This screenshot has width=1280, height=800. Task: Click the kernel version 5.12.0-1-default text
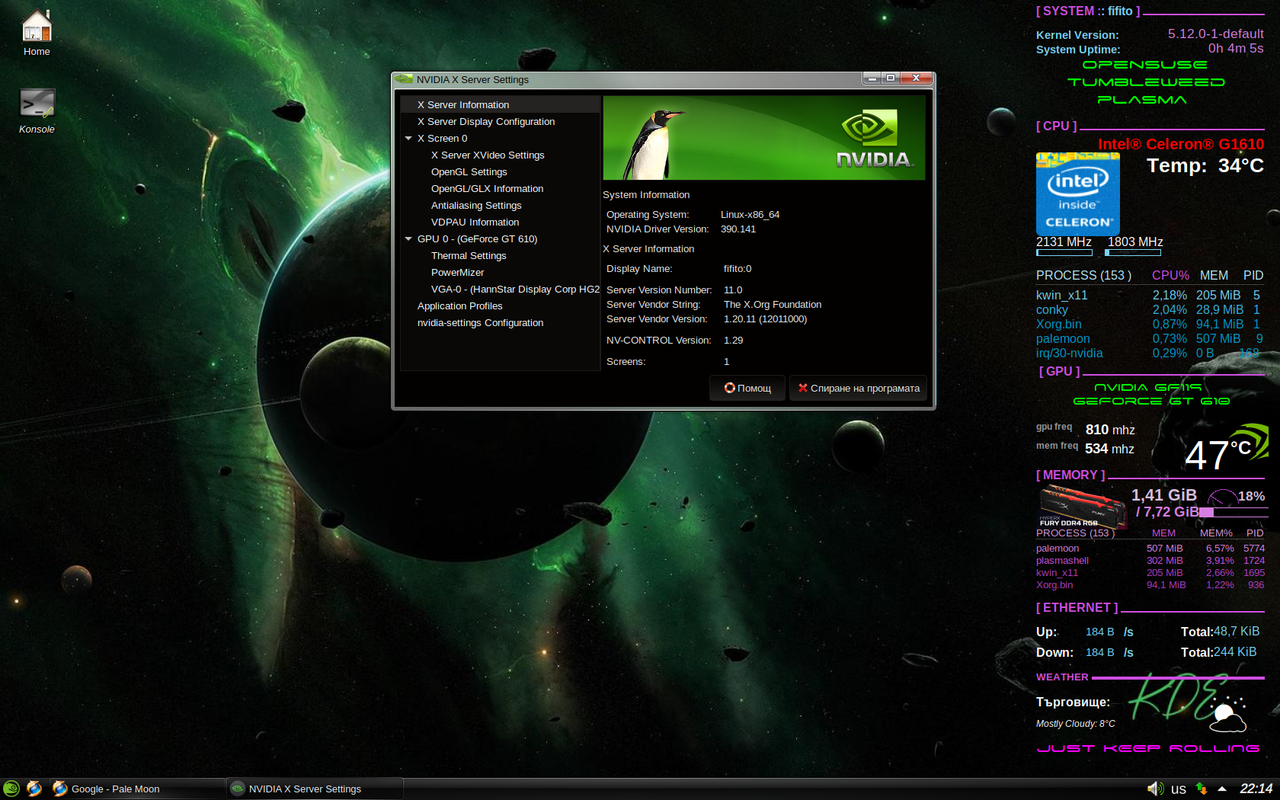[x=1215, y=34]
